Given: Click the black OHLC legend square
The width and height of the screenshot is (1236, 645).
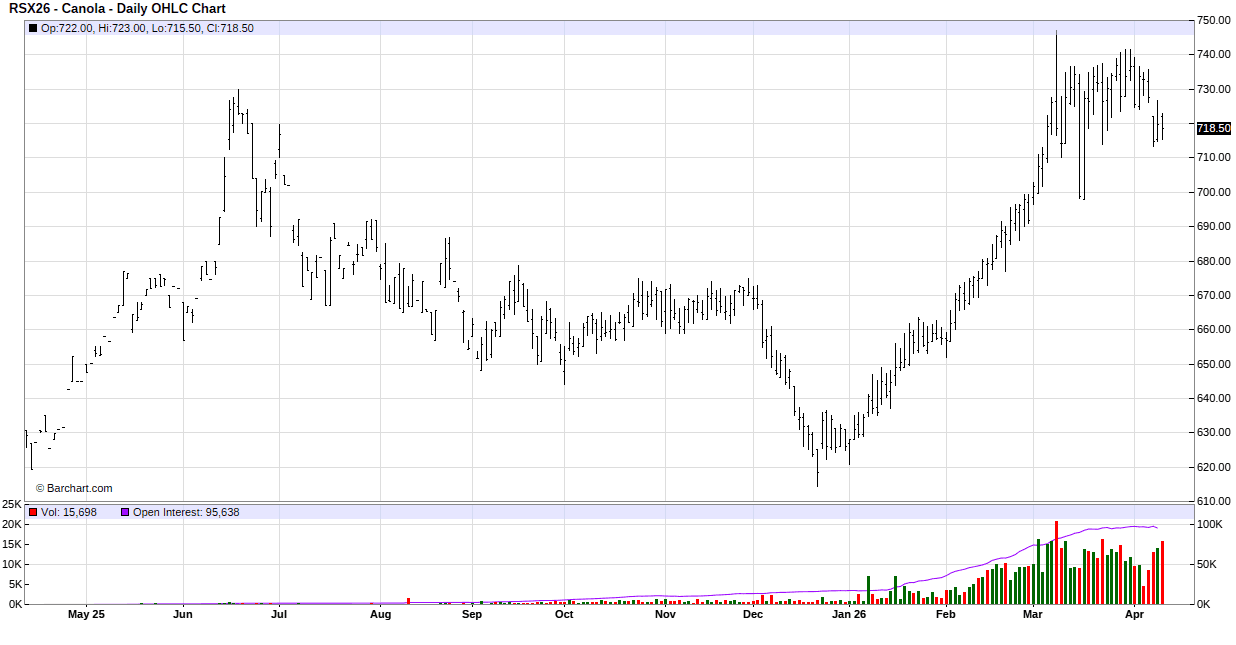Looking at the screenshot, I should (x=32, y=28).
